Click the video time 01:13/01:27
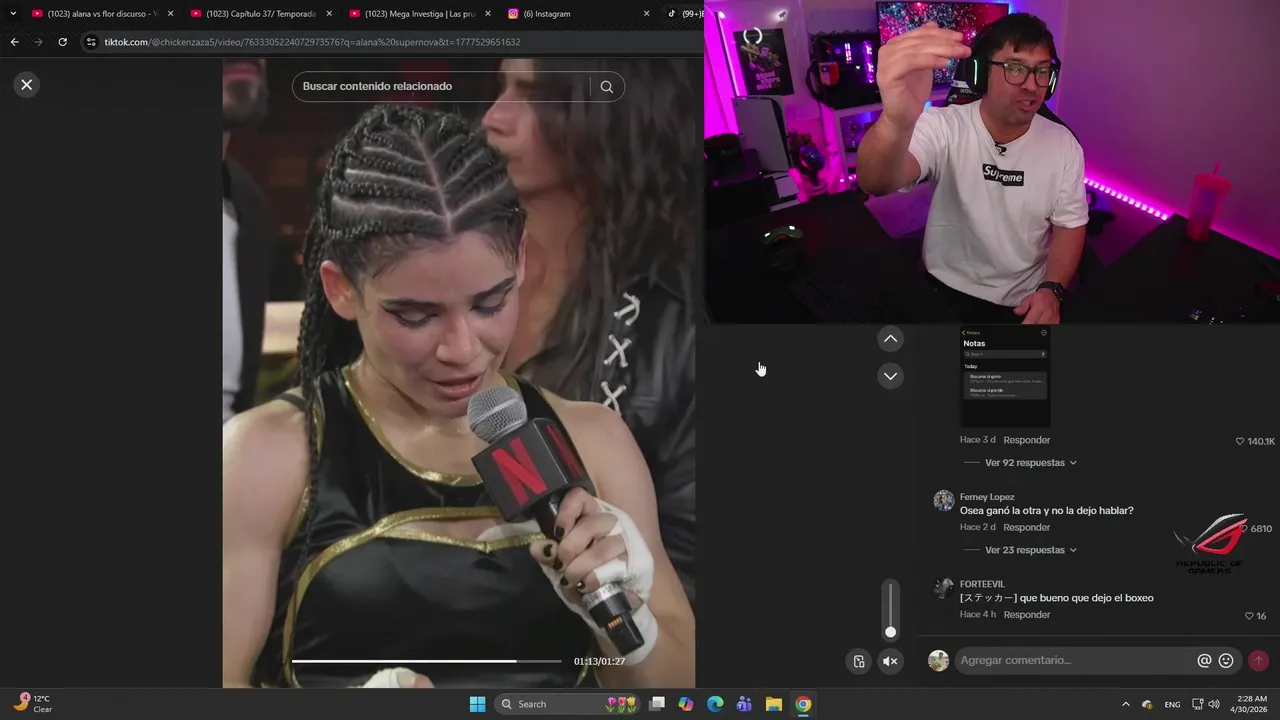Screen dimensions: 1280x720 599,661
